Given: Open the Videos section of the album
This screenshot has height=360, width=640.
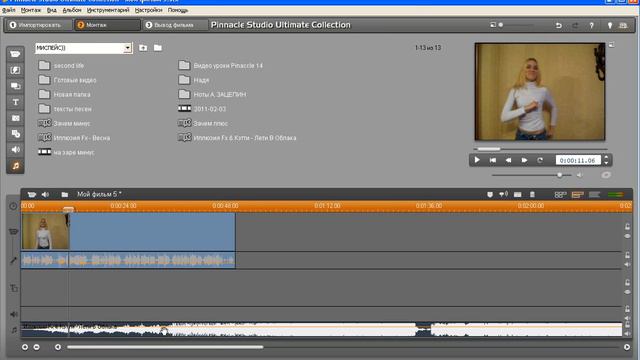Looking at the screenshot, I should 16,54.
